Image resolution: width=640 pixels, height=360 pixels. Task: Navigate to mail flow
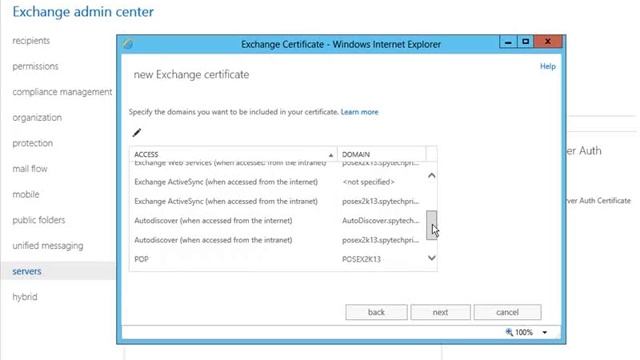(30, 169)
